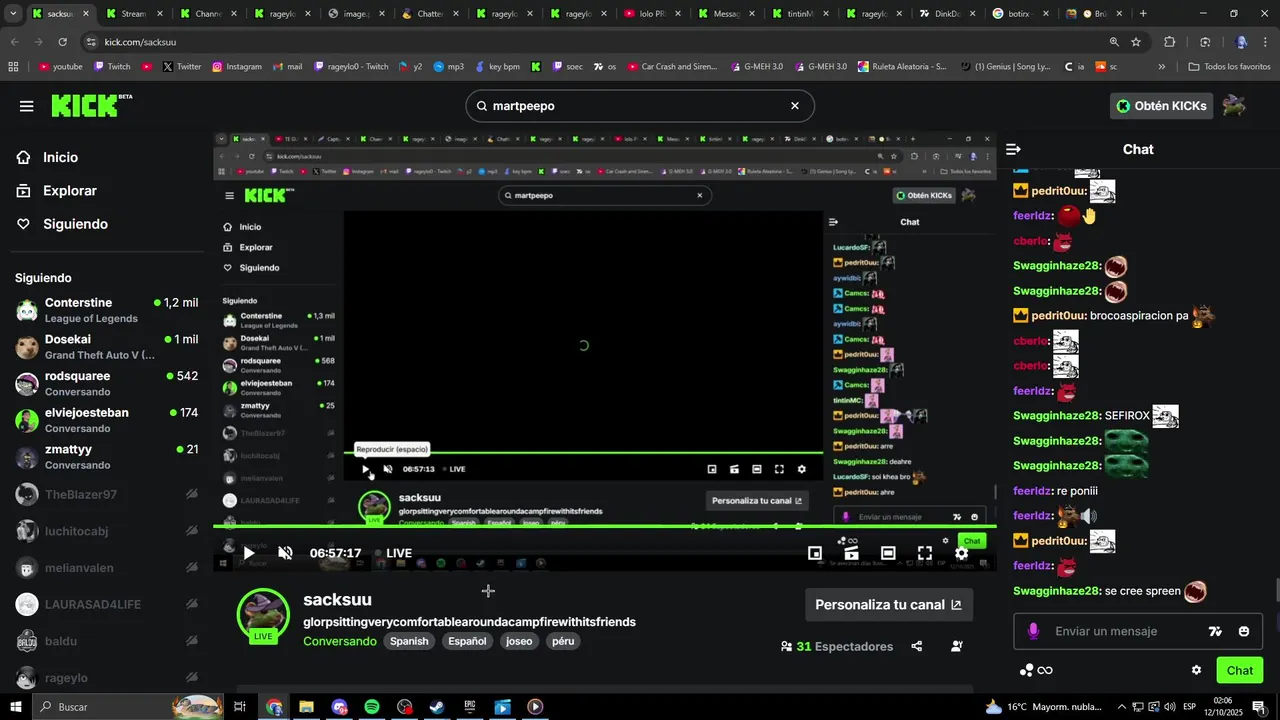Open Steam from taskbar
This screenshot has width=1280, height=720.
(x=437, y=707)
